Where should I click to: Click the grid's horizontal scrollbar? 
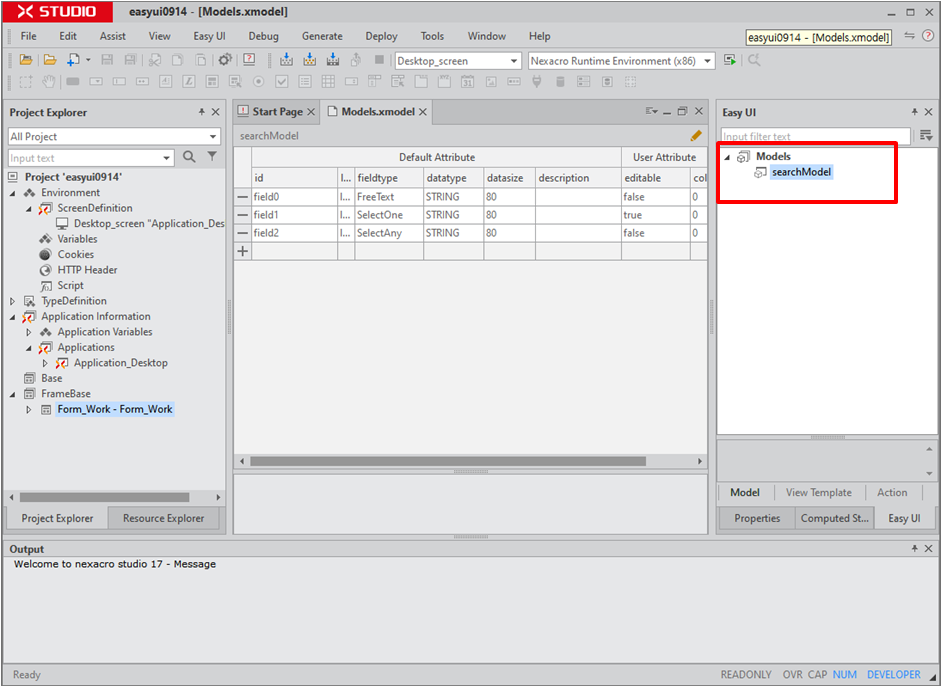pyautogui.click(x=448, y=461)
